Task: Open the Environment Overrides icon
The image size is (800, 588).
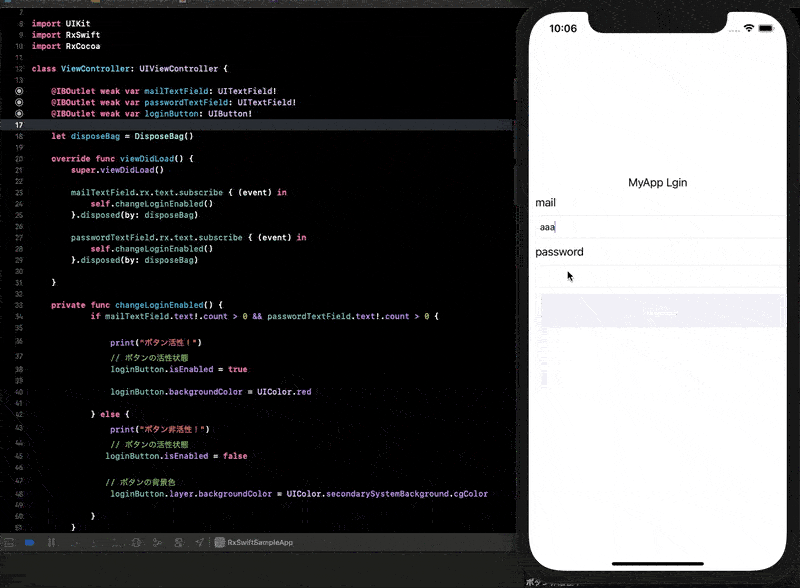Action: pyautogui.click(x=179, y=543)
